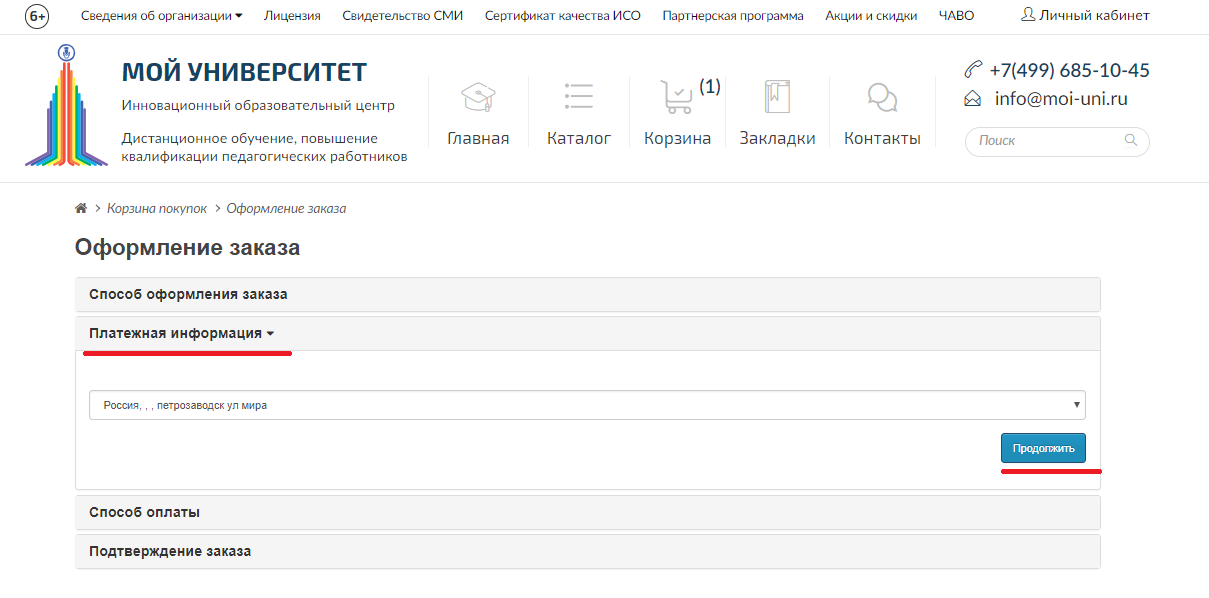1209x598 pixels.
Task: Click the 6+ age rating badge
Action: tap(37, 16)
